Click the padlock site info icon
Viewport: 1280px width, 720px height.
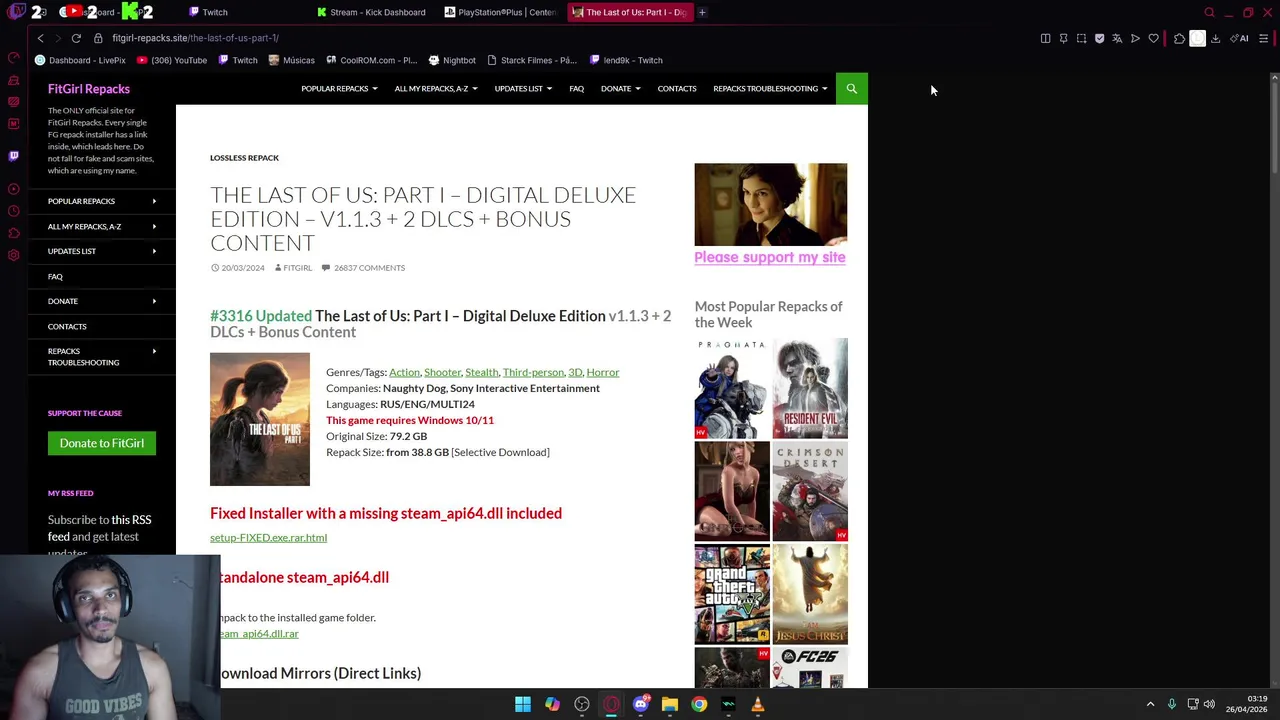coord(98,38)
